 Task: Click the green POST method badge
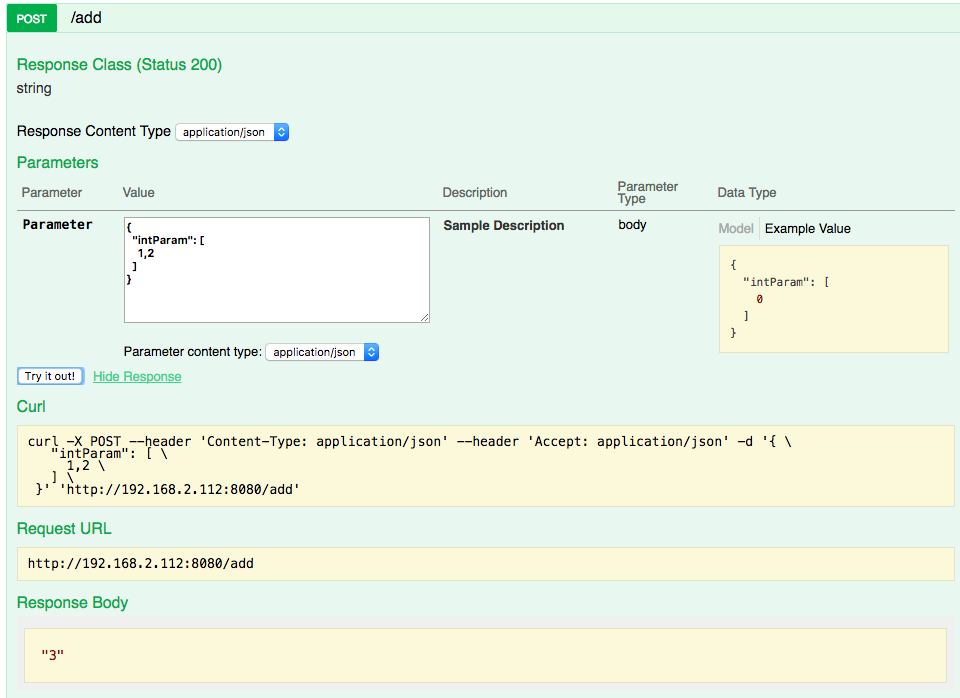[x=32, y=18]
